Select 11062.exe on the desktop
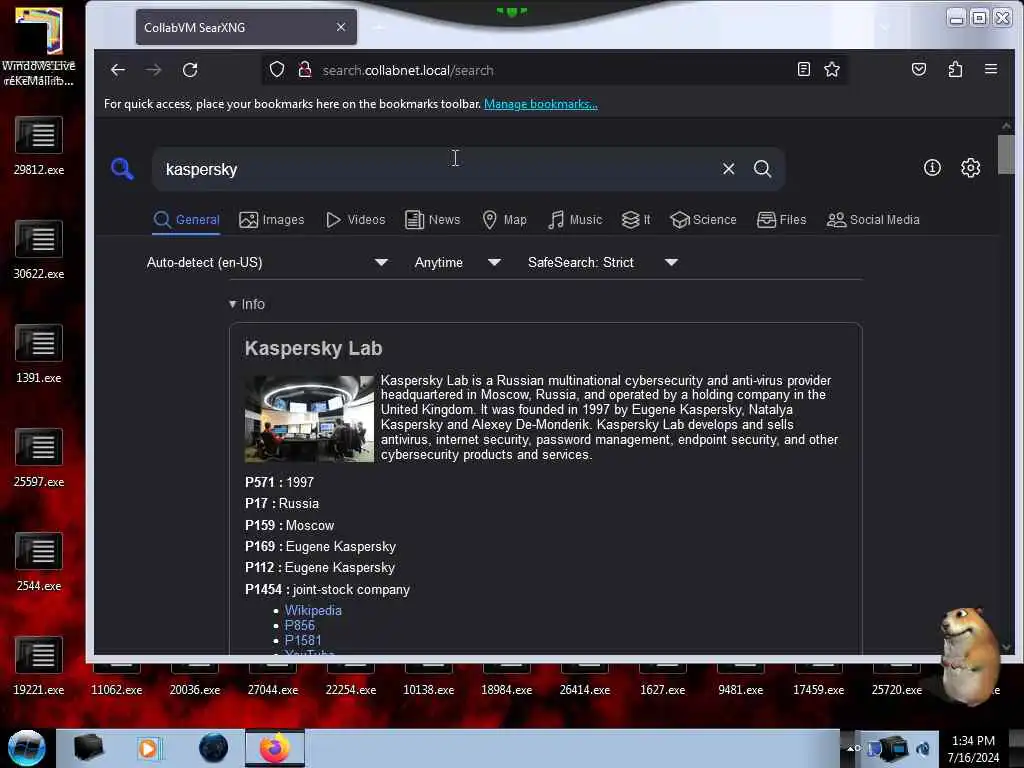The image size is (1024, 768). (116, 682)
